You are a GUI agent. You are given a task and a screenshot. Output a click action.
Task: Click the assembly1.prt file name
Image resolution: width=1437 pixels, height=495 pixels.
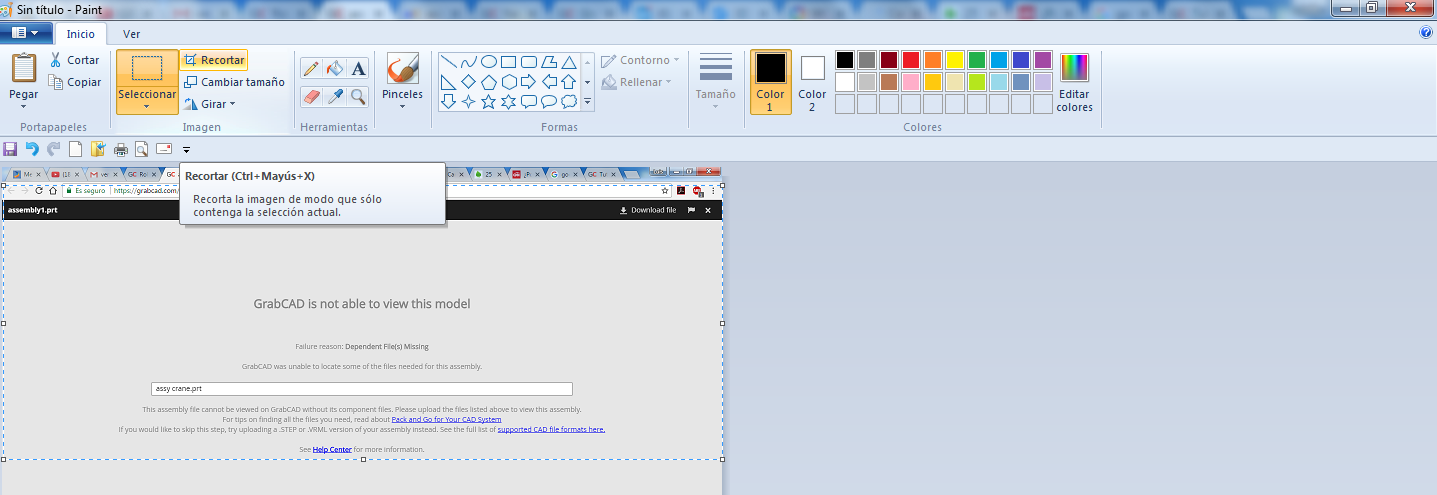click(32, 210)
